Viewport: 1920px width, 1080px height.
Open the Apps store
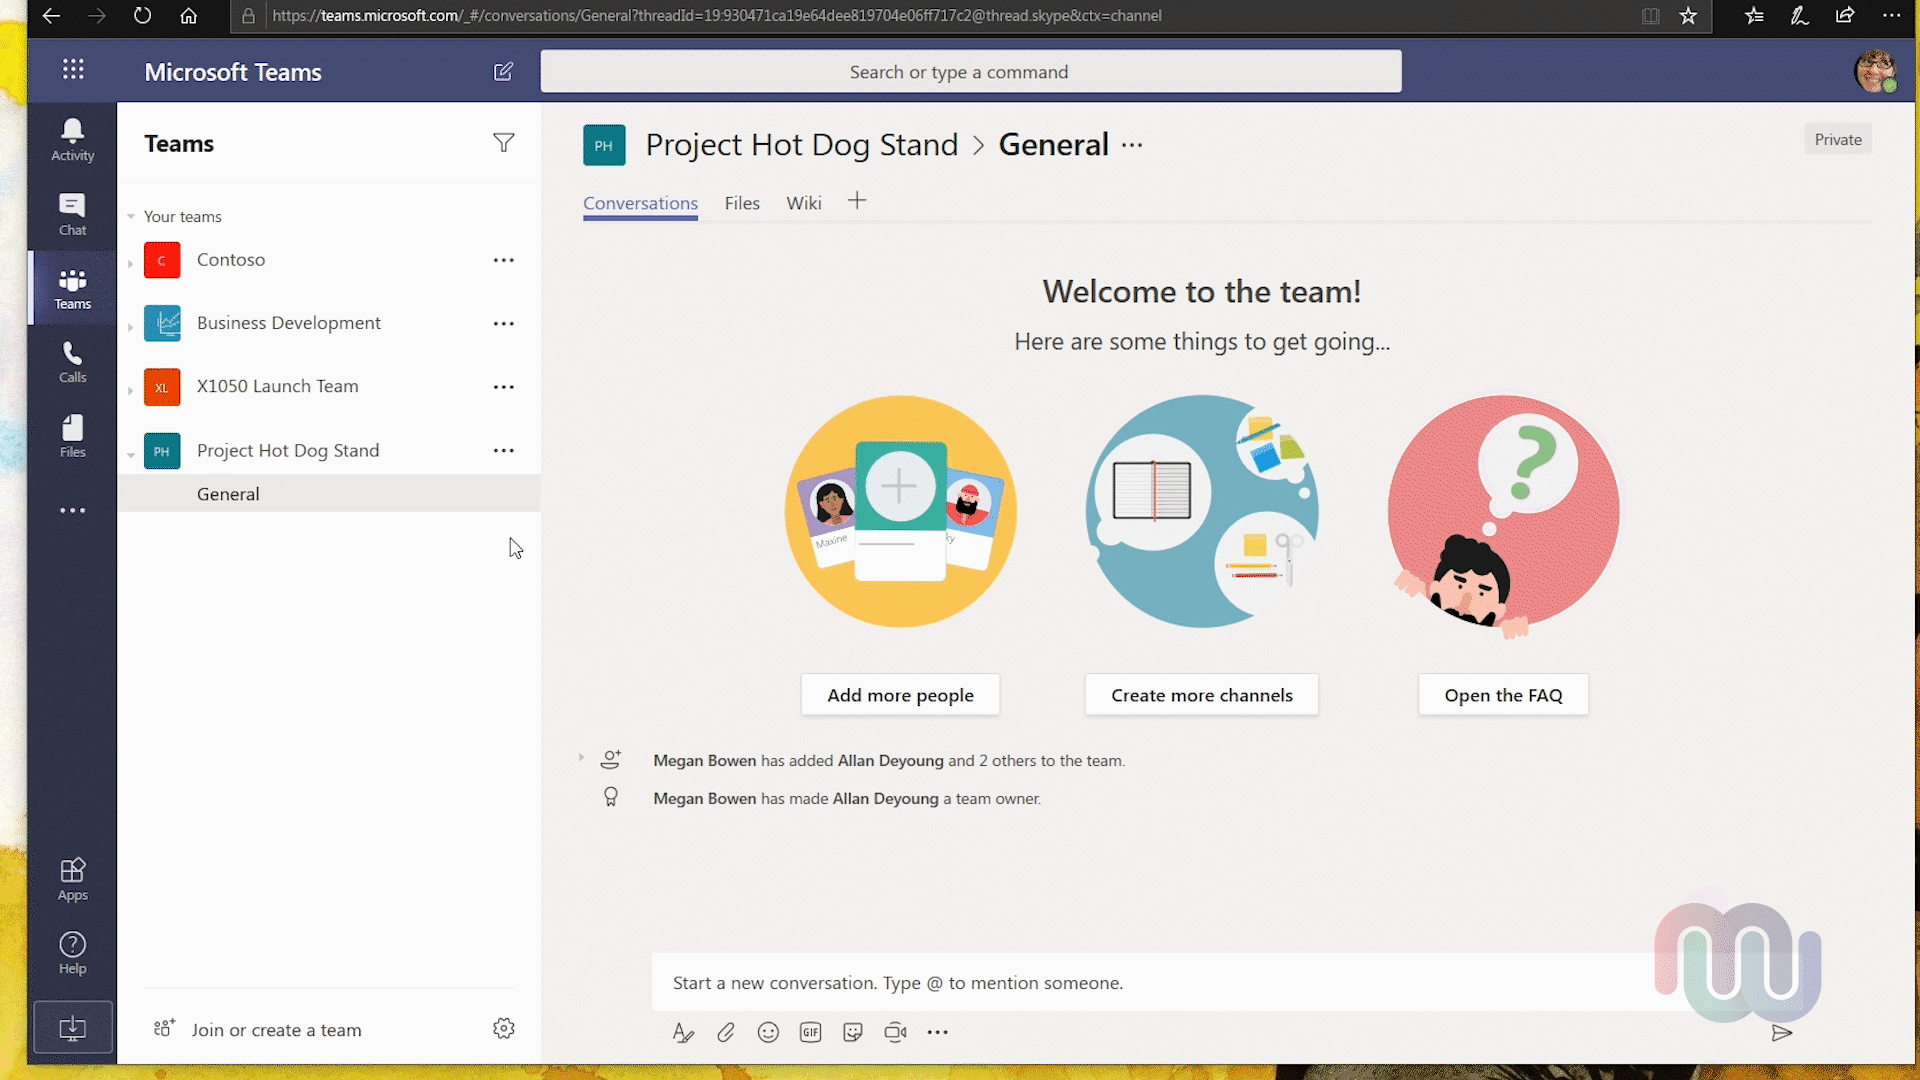[72, 879]
